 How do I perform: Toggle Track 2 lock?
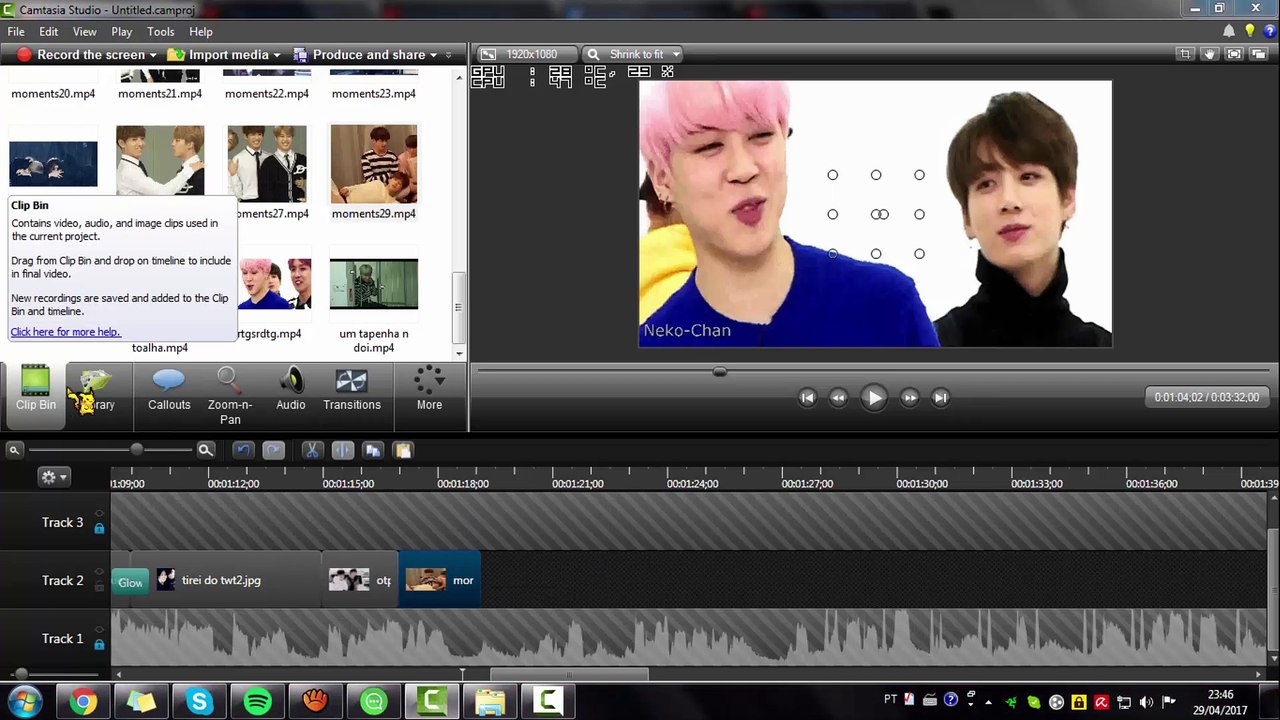(99, 586)
